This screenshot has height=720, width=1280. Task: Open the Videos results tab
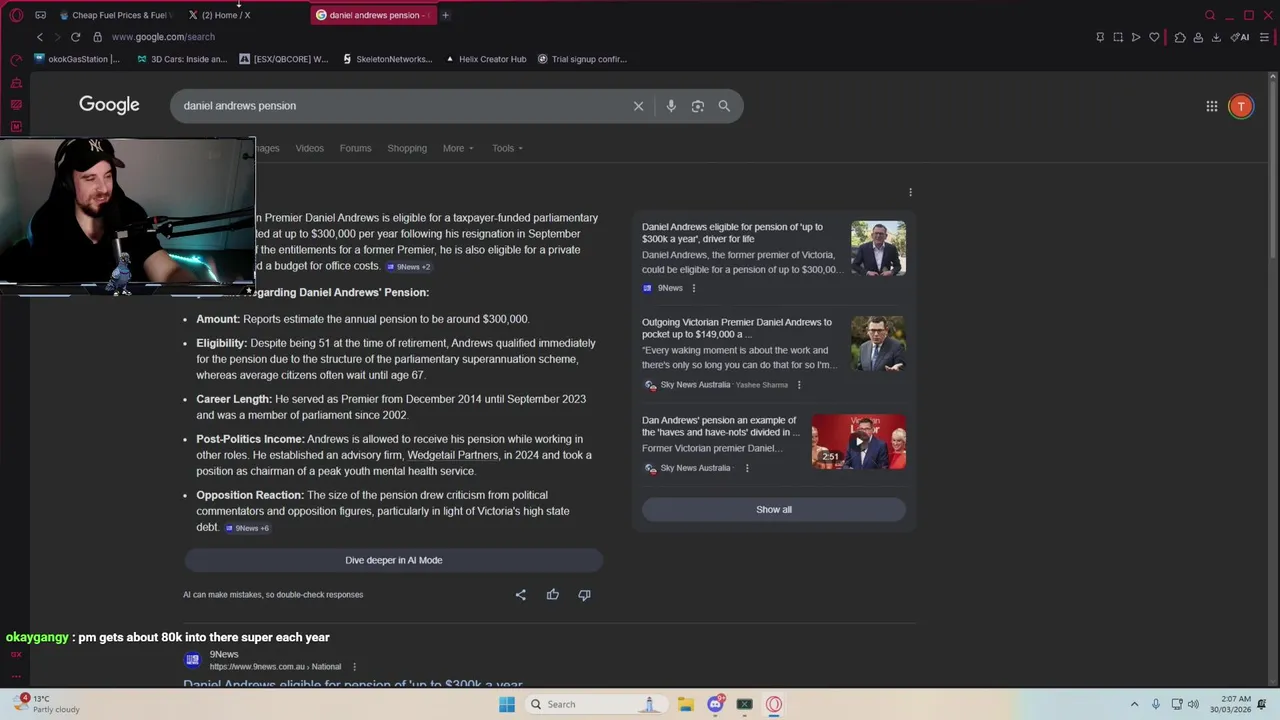[x=309, y=148]
